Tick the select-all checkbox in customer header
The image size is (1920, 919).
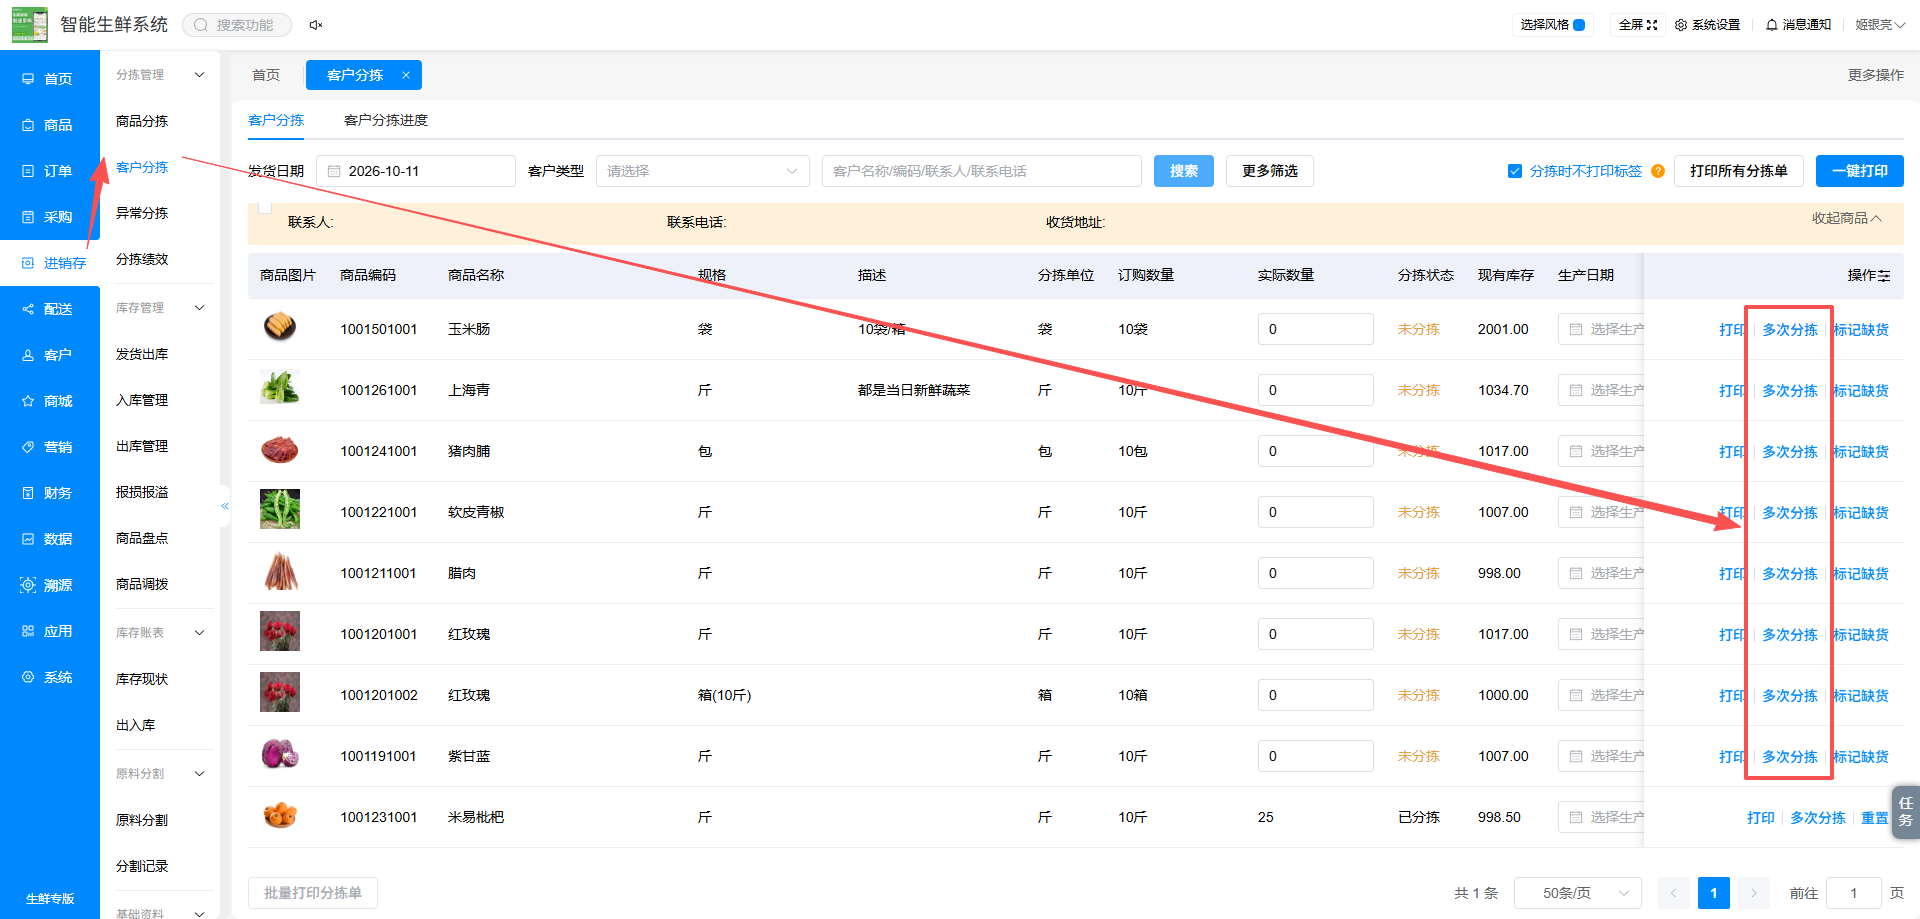265,208
